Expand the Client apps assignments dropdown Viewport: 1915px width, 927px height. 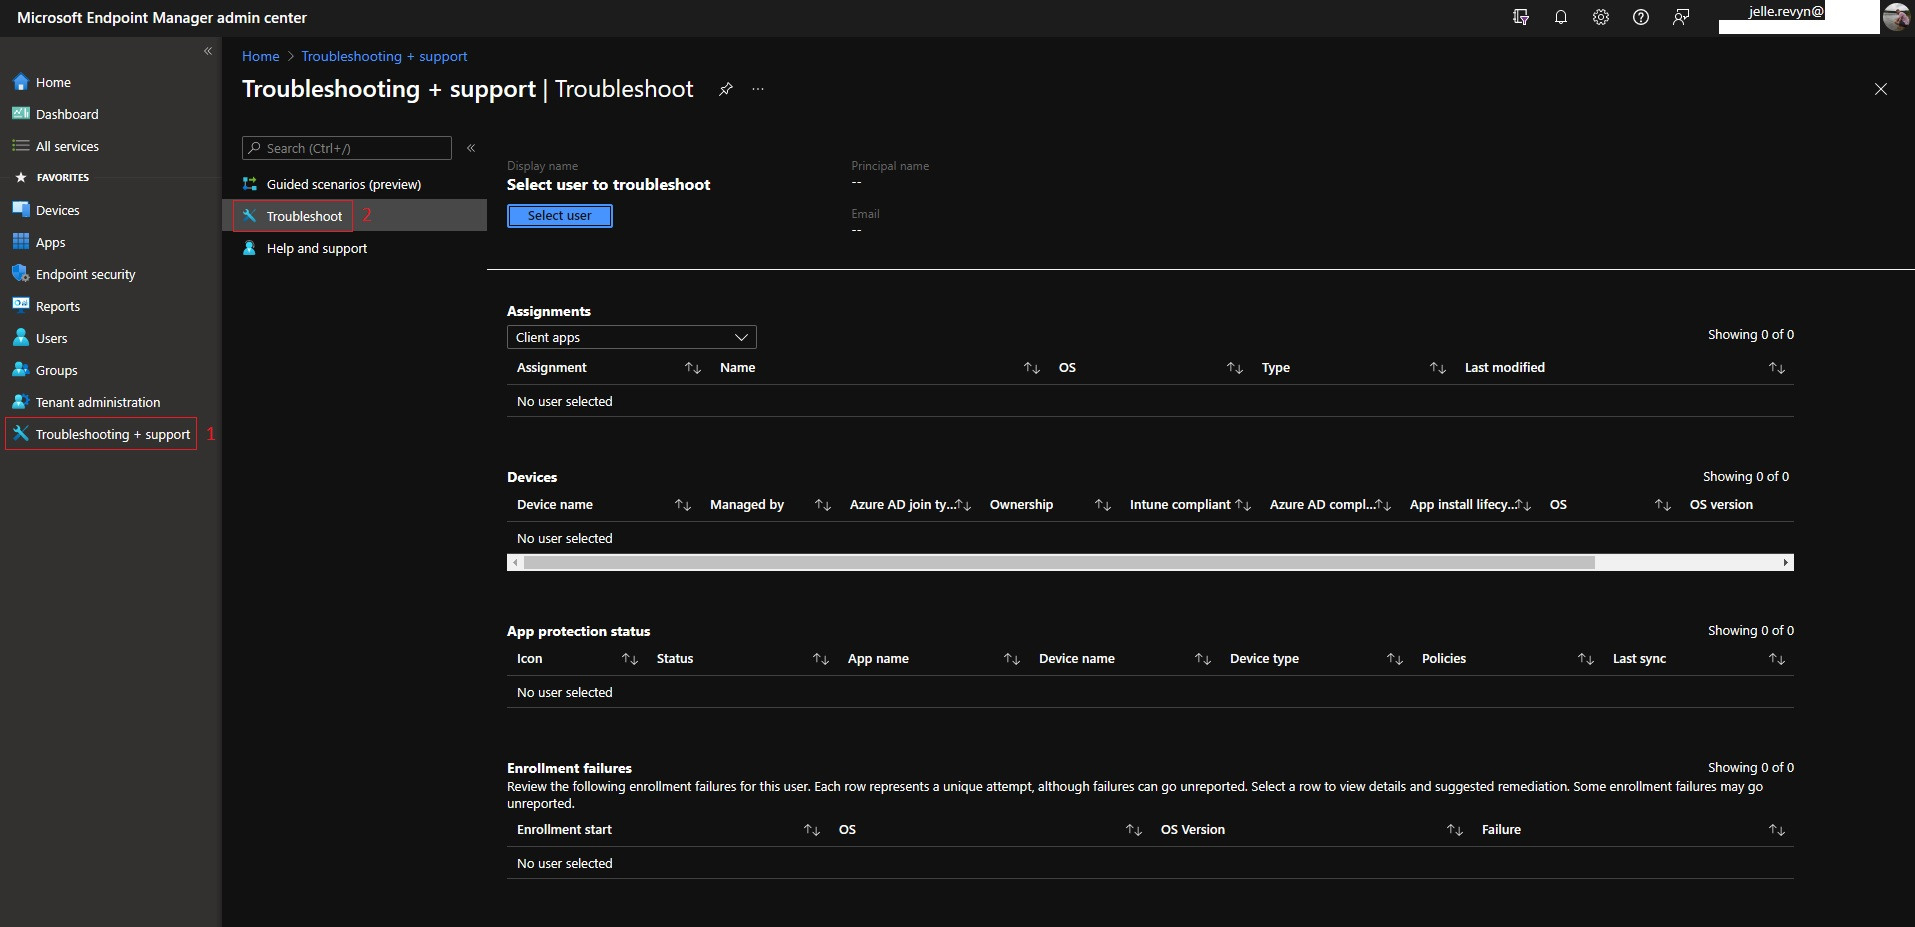pos(632,337)
